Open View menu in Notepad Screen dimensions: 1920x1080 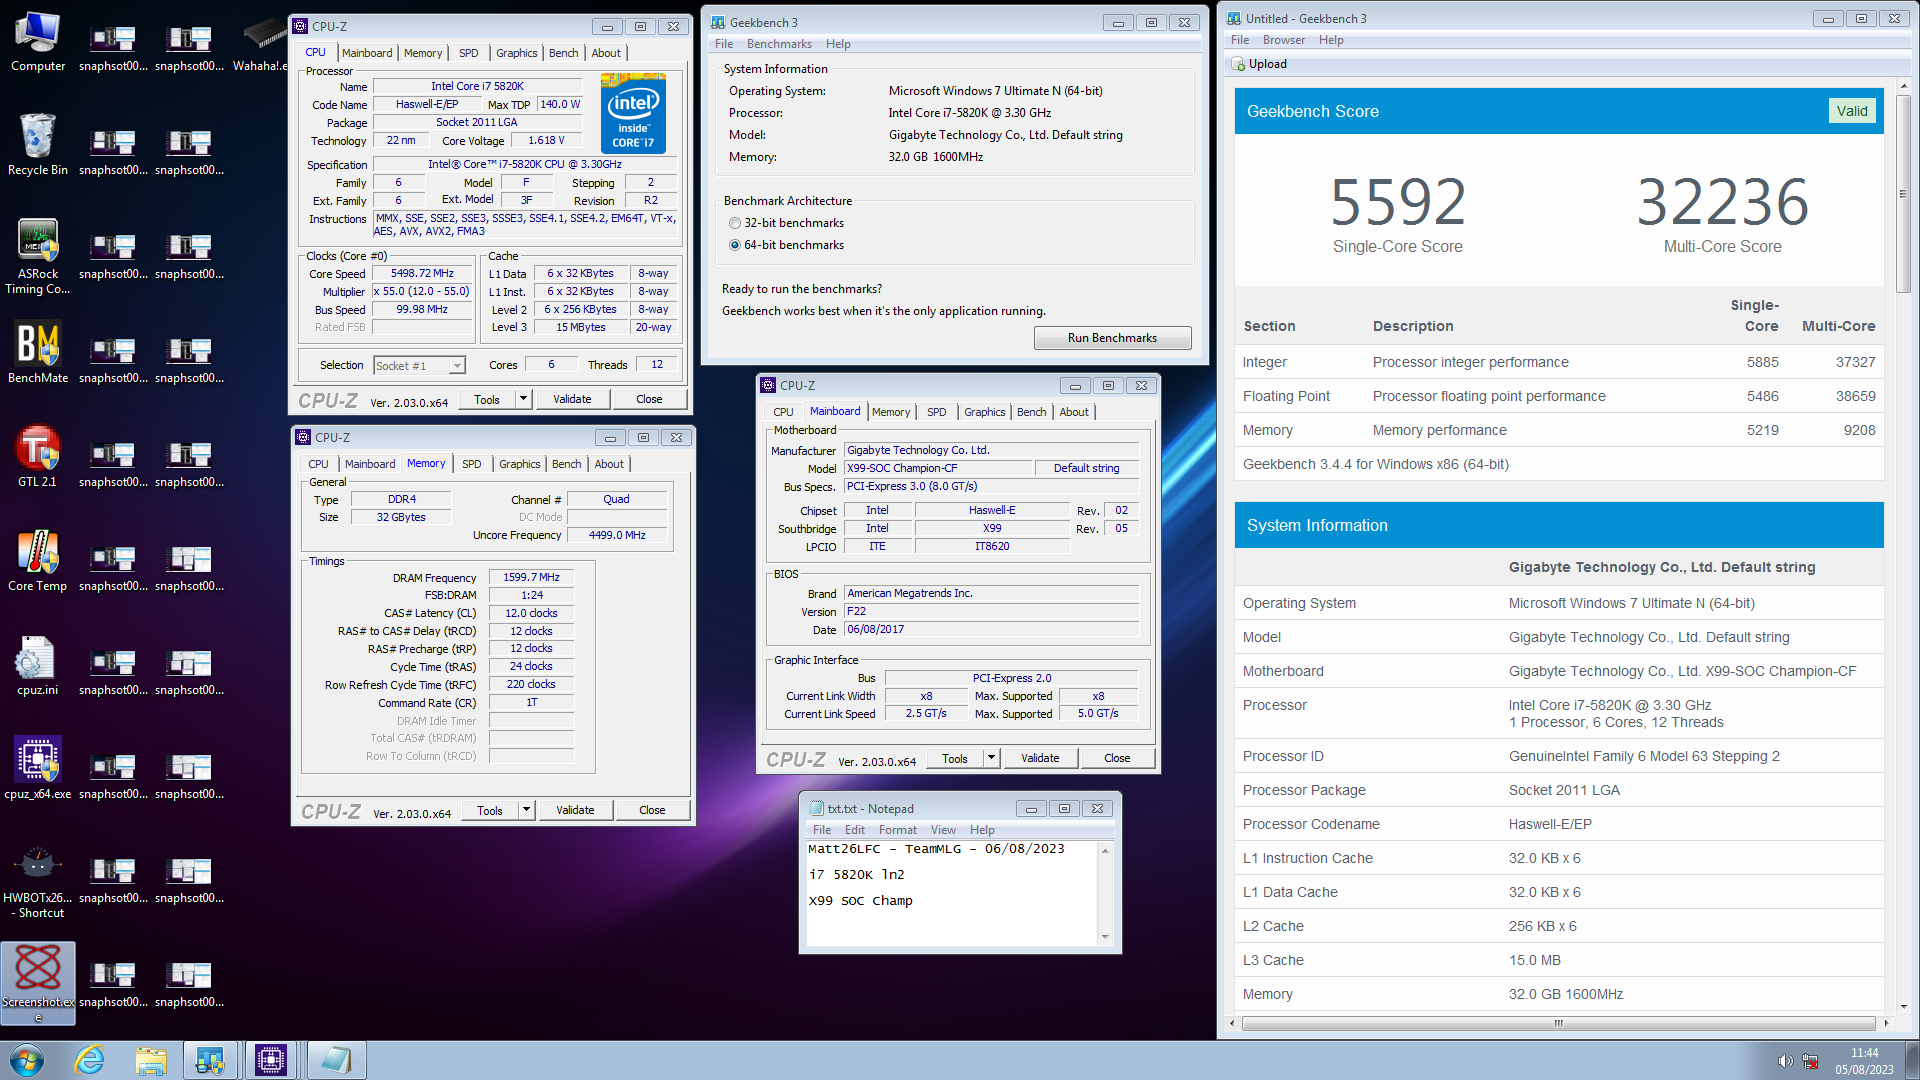[x=943, y=830]
